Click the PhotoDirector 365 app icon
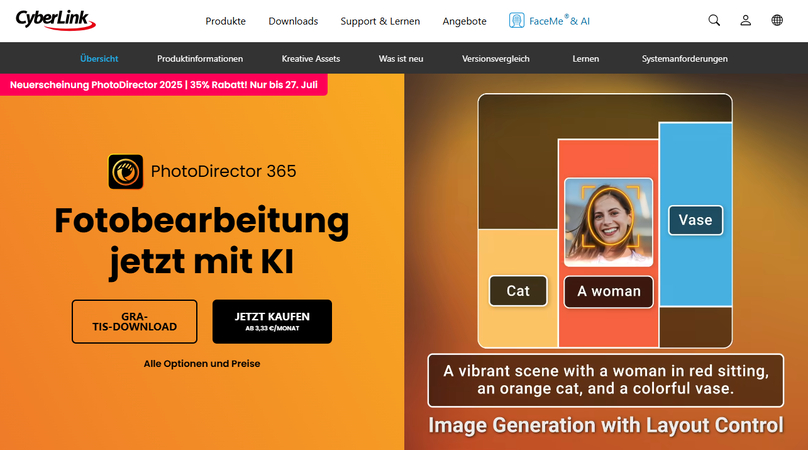This screenshot has height=450, width=808. 125,172
